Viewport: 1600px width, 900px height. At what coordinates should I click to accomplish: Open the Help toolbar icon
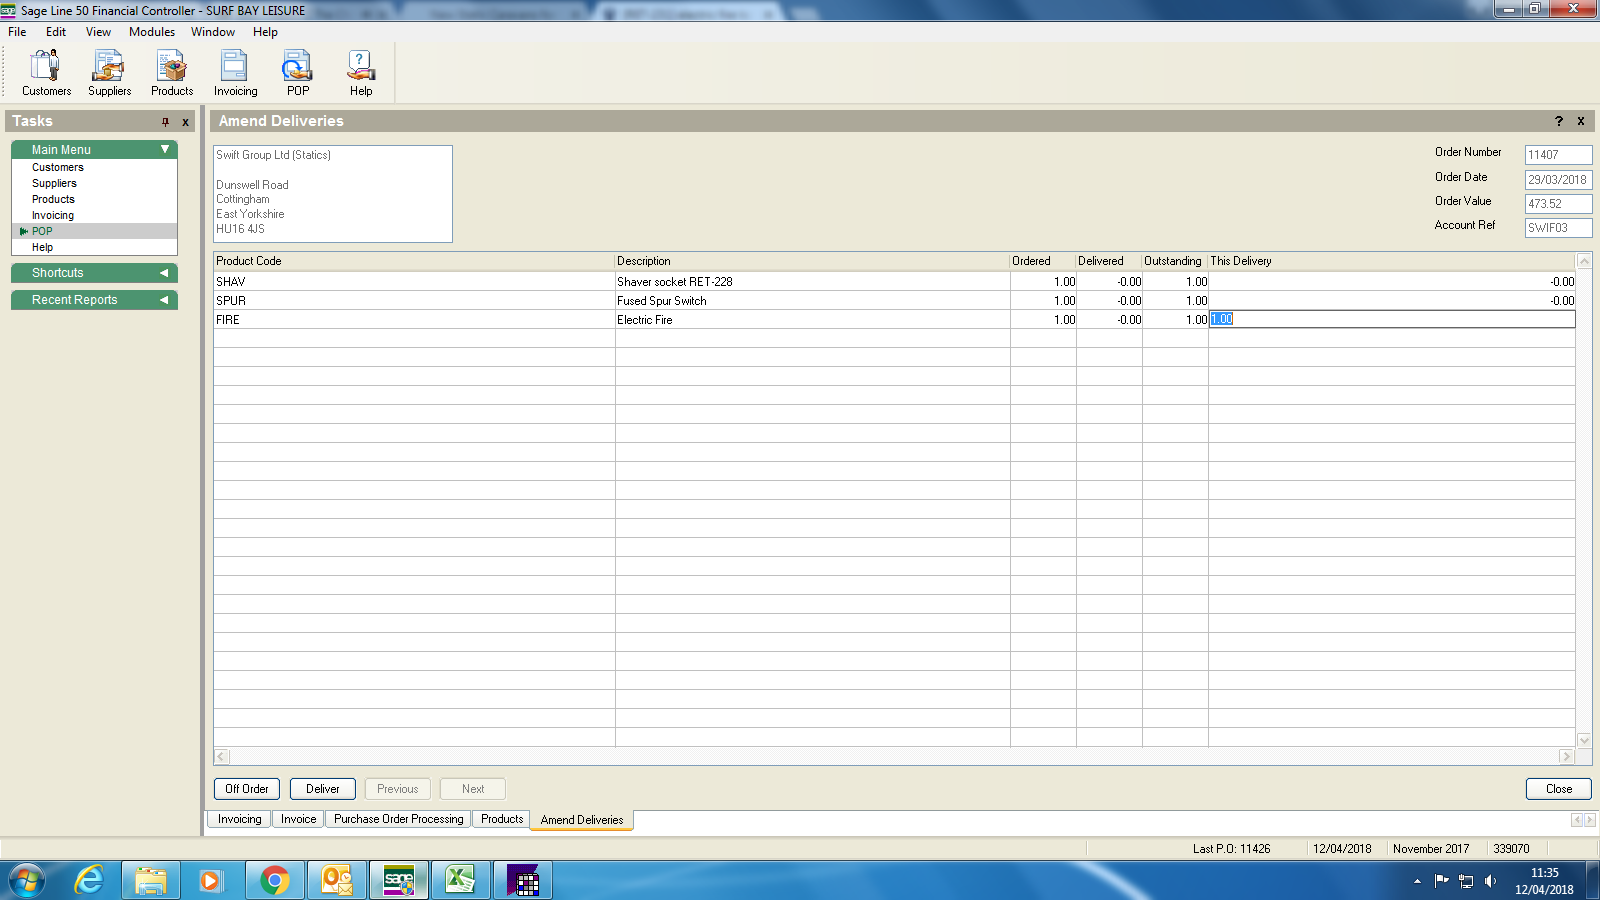pyautogui.click(x=361, y=73)
